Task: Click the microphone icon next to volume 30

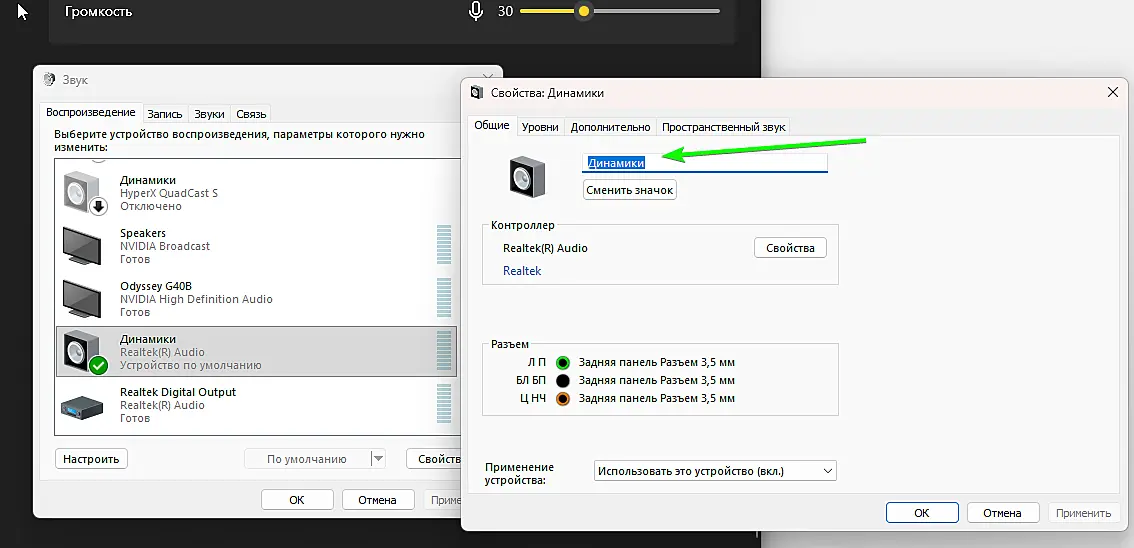Action: [x=476, y=11]
